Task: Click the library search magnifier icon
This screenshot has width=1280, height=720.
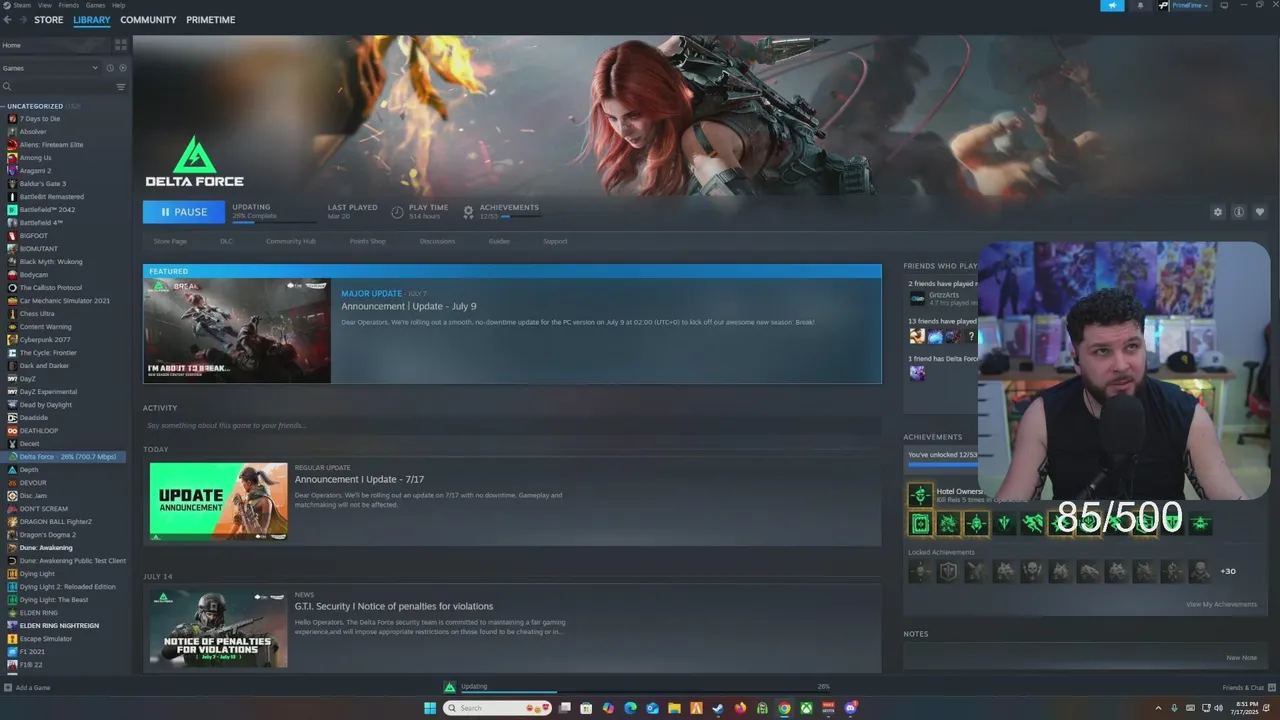Action: [x=7, y=87]
